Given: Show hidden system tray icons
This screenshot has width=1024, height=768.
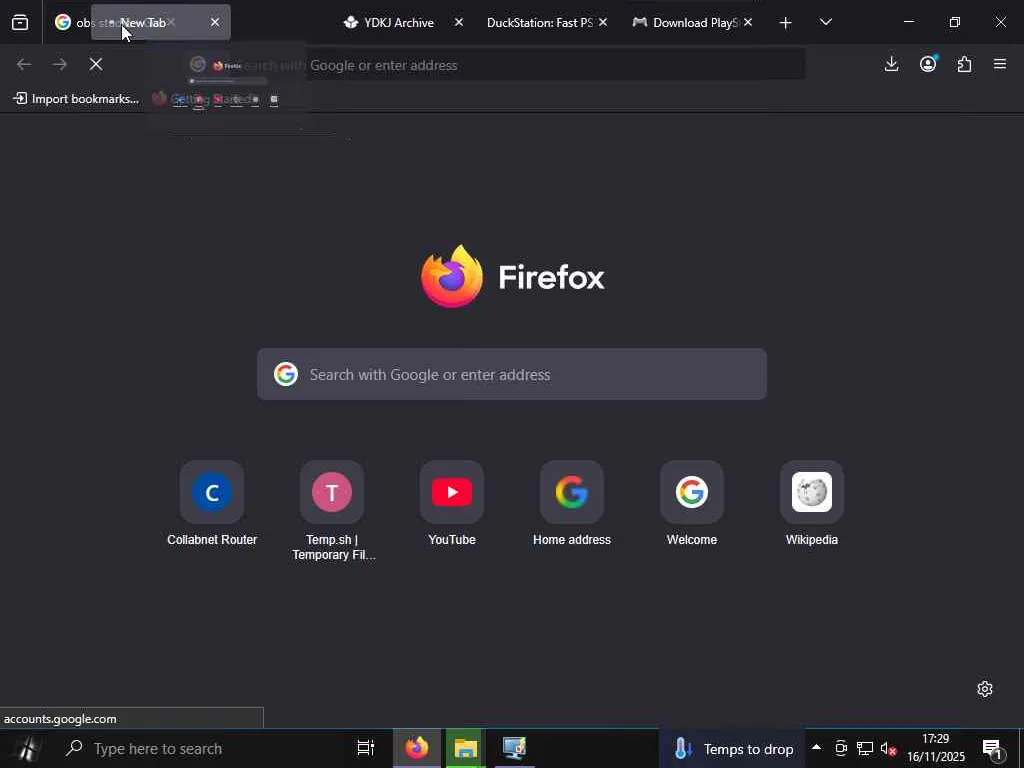Looking at the screenshot, I should [x=816, y=748].
